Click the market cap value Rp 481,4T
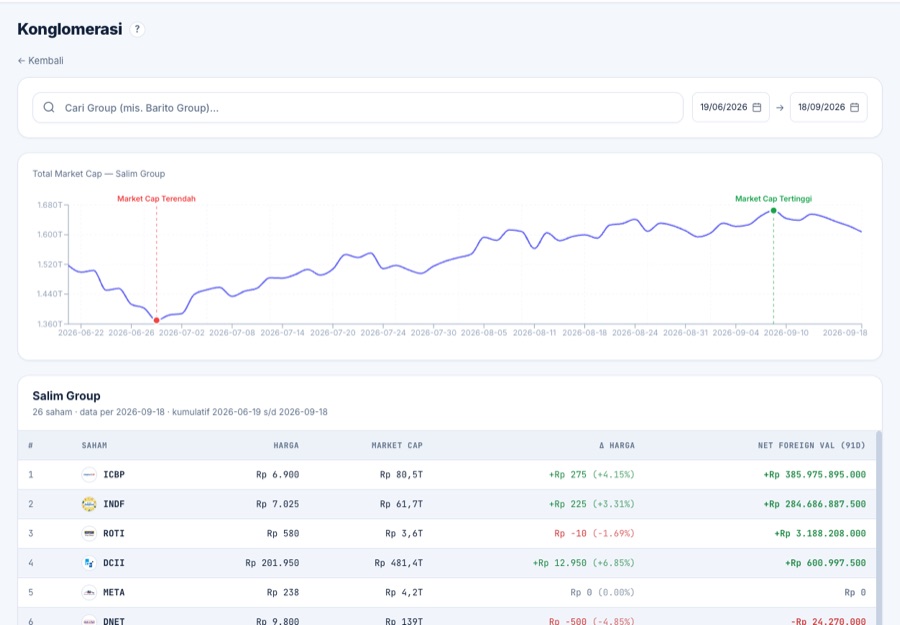The width and height of the screenshot is (900, 625). [x=398, y=563]
